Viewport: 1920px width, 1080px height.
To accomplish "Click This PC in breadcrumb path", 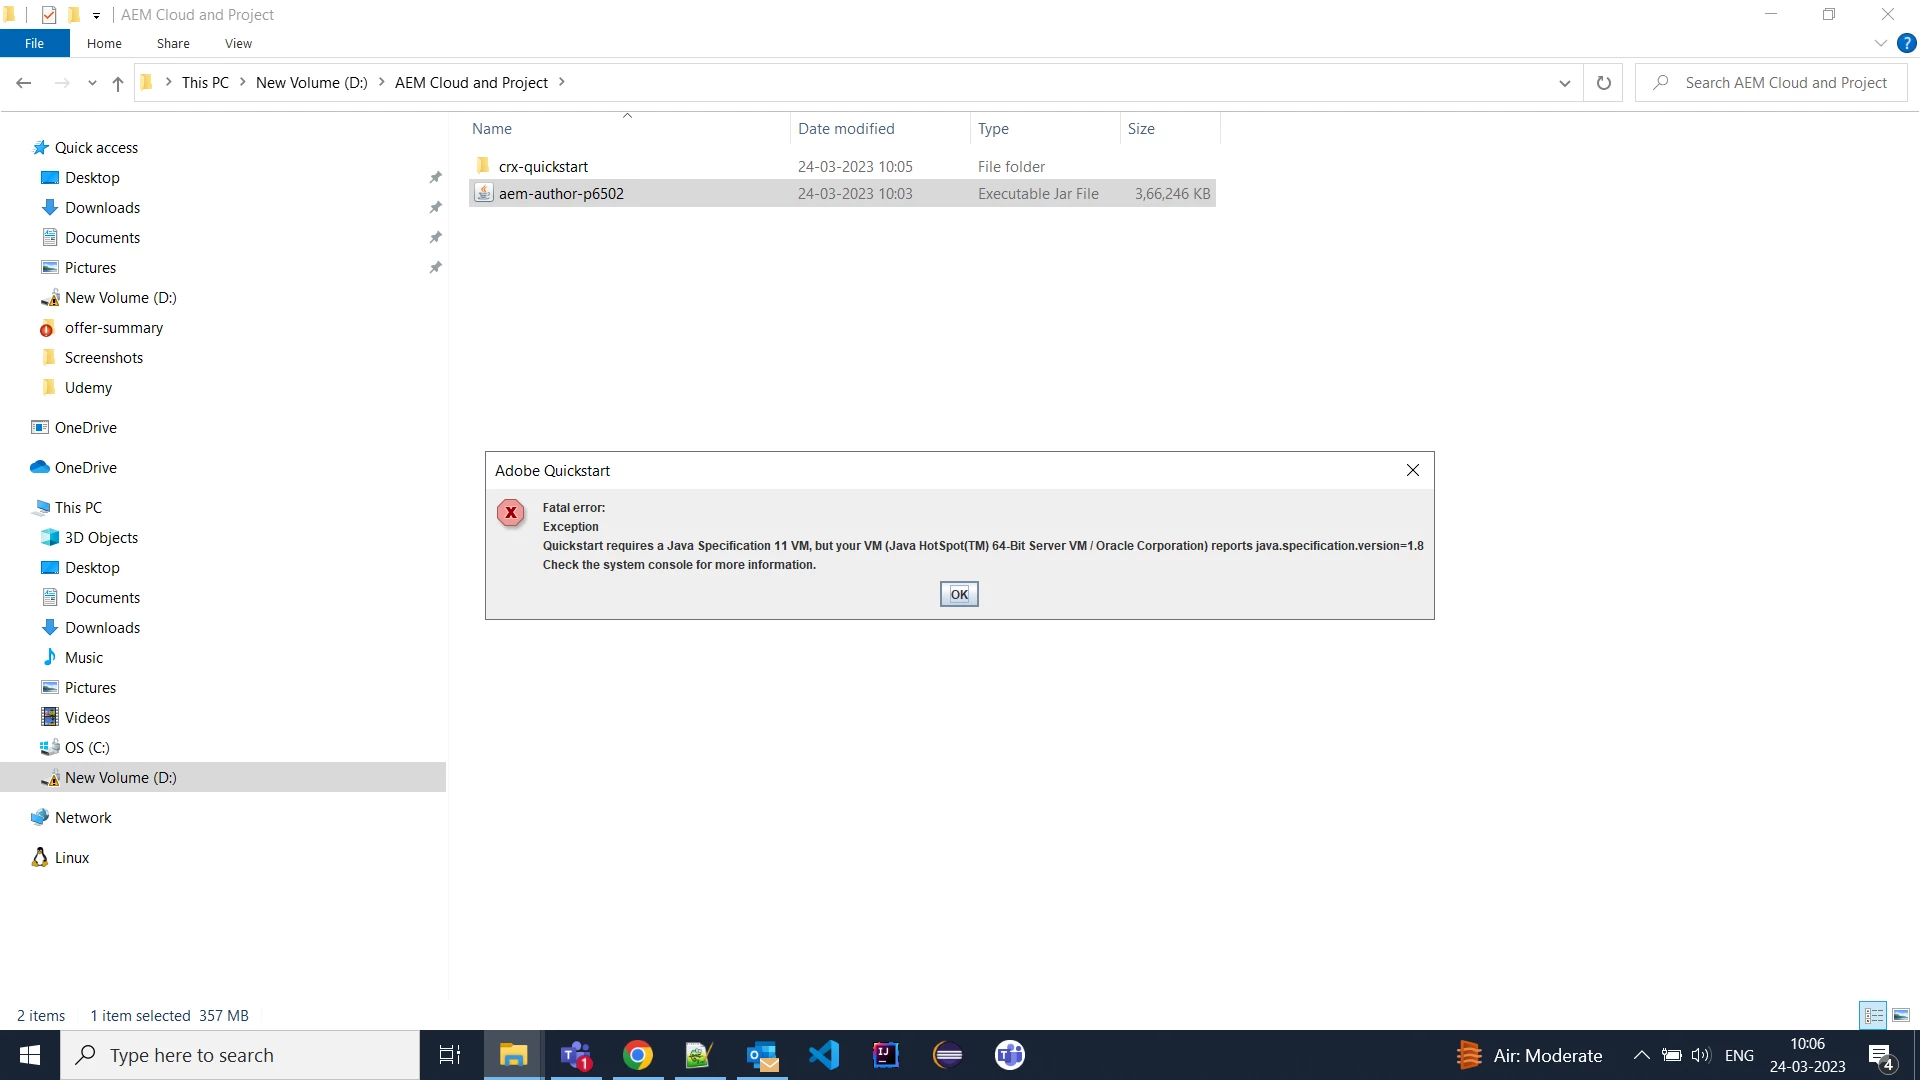I will click(x=205, y=83).
